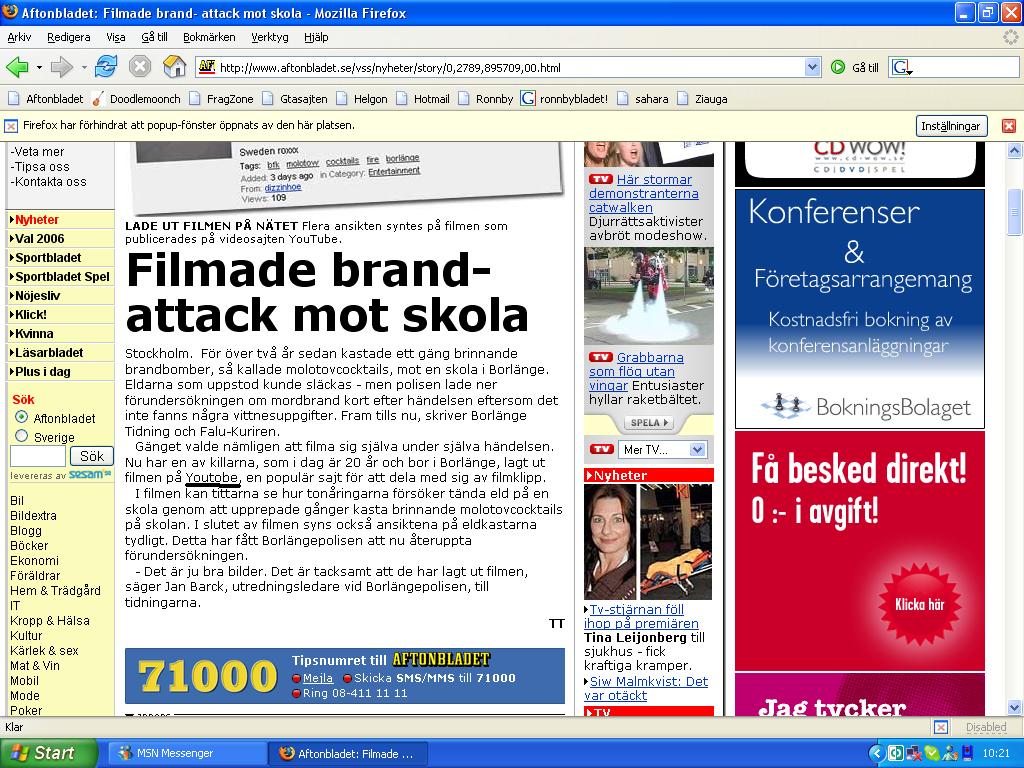The image size is (1024, 768).
Task: Open the FragZone bookmark
Action: coord(221,99)
